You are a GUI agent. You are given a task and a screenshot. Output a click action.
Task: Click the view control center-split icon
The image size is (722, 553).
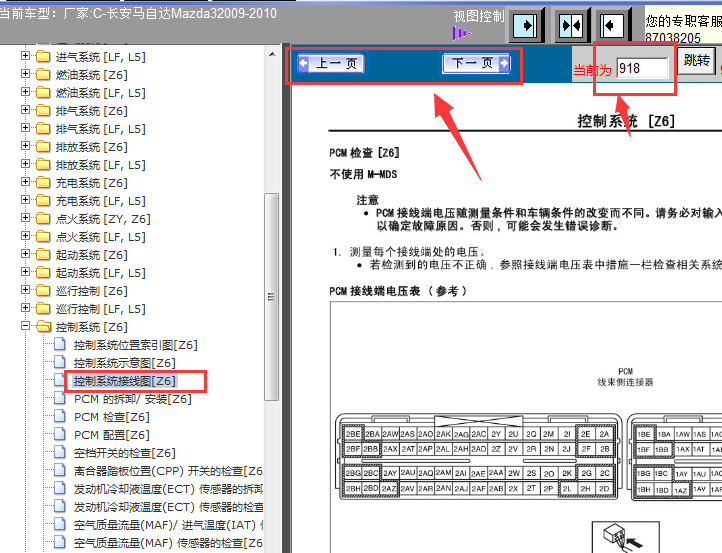571,25
